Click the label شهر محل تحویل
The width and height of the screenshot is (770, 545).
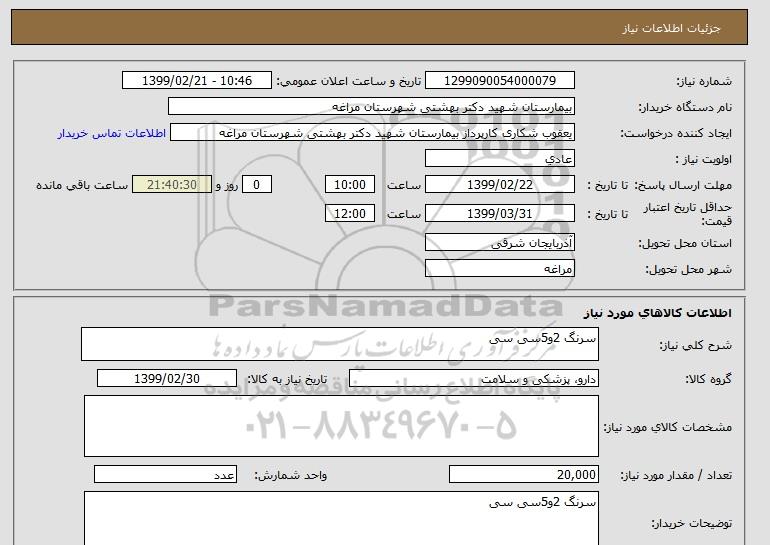pyautogui.click(x=688, y=269)
